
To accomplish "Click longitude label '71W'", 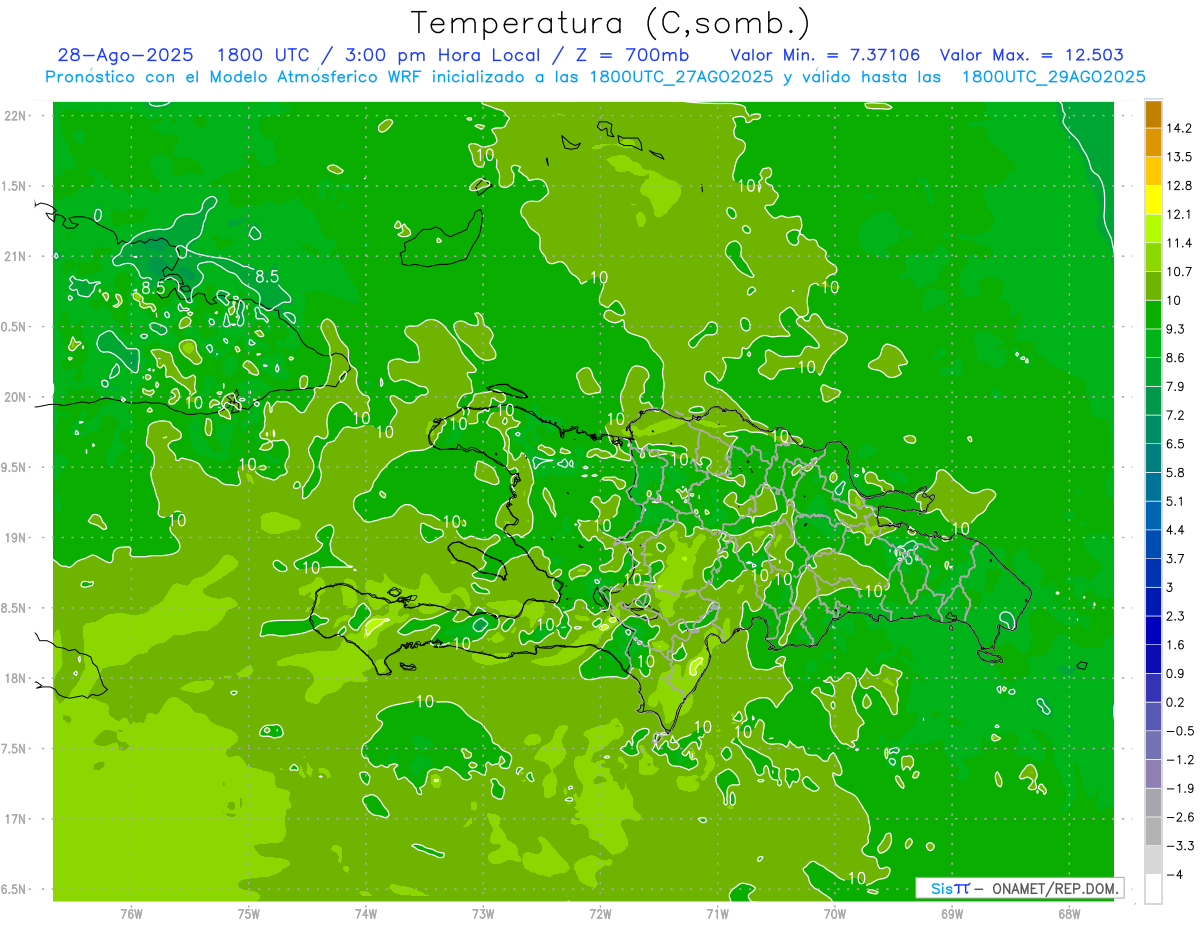I will (x=717, y=913).
